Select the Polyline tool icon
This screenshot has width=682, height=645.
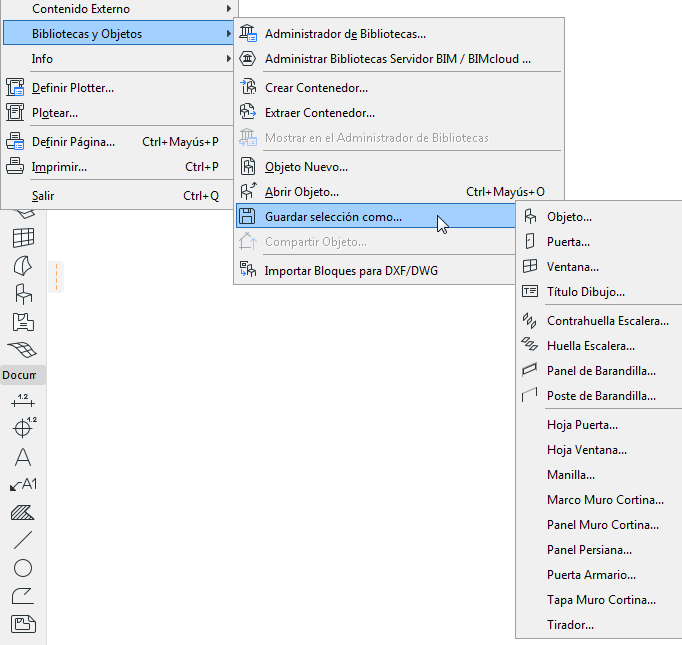[23, 596]
